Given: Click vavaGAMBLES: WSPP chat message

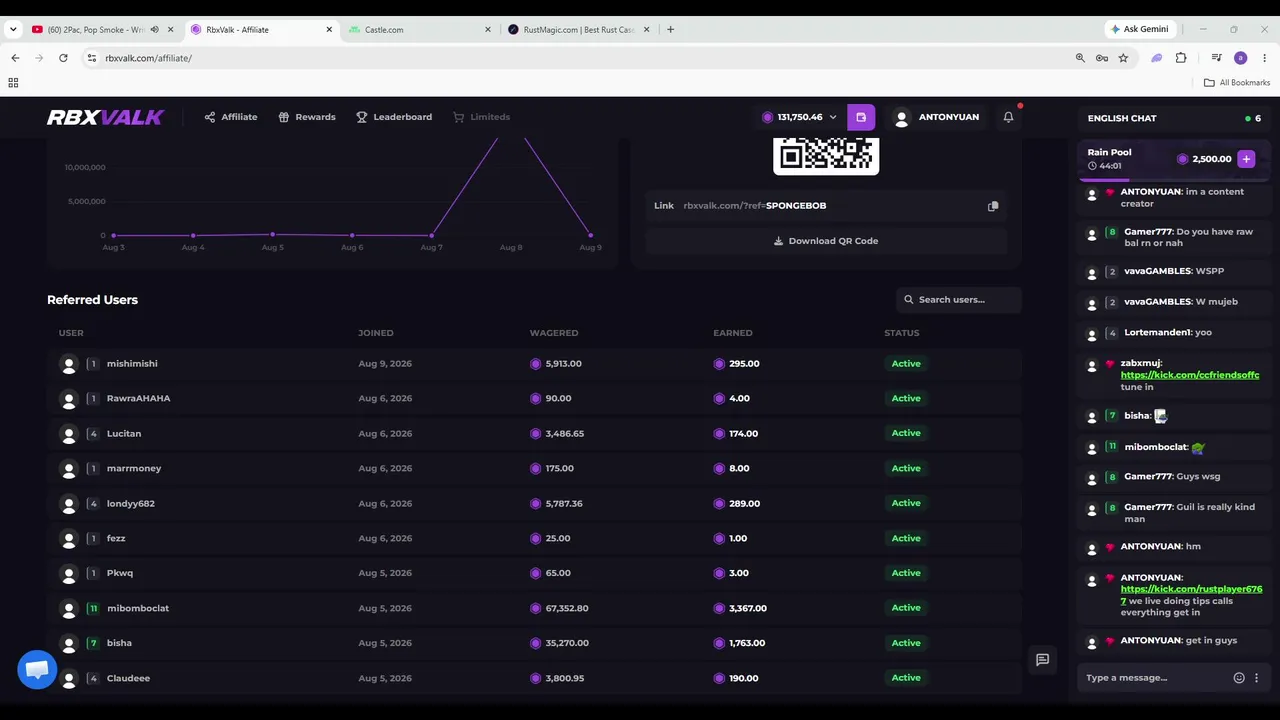Looking at the screenshot, I should click(x=1174, y=271).
